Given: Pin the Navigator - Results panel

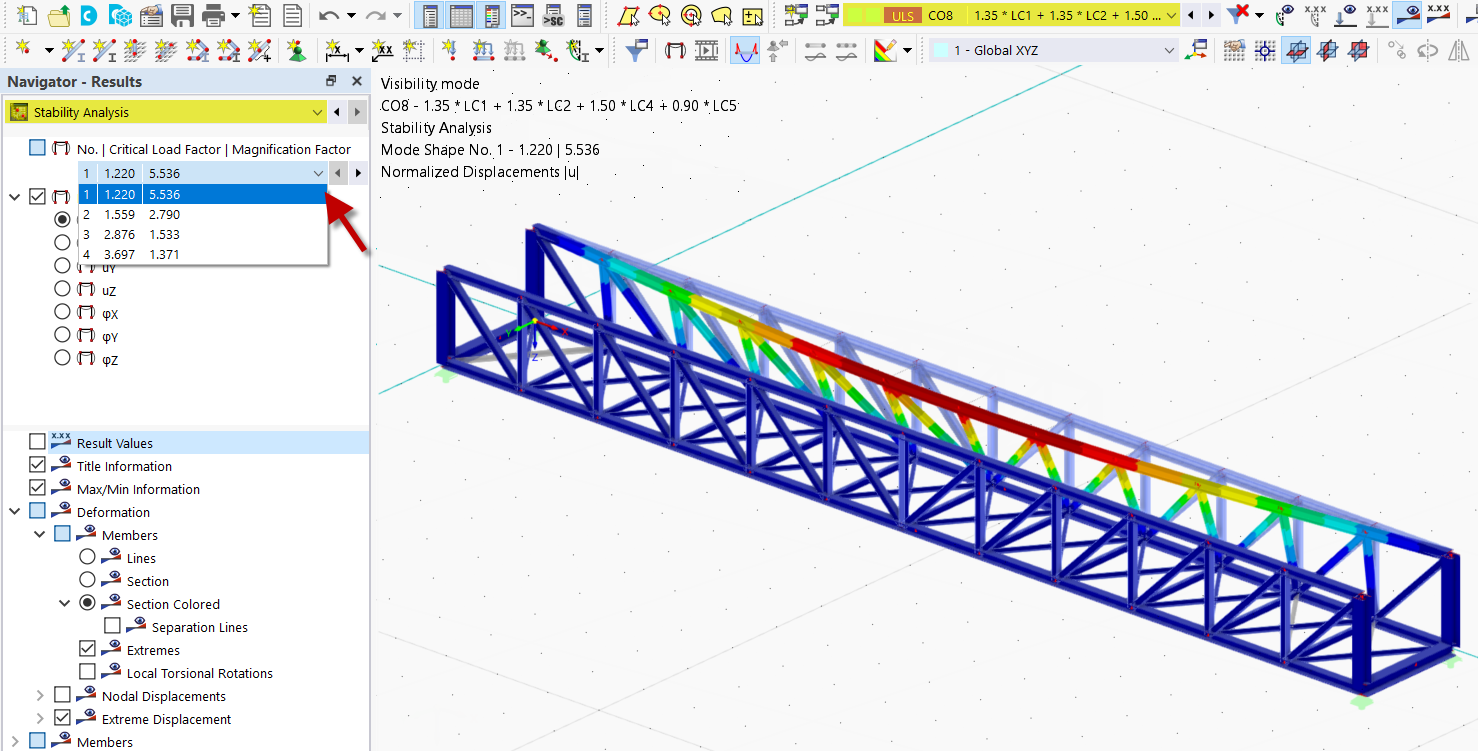Looking at the screenshot, I should (331, 81).
